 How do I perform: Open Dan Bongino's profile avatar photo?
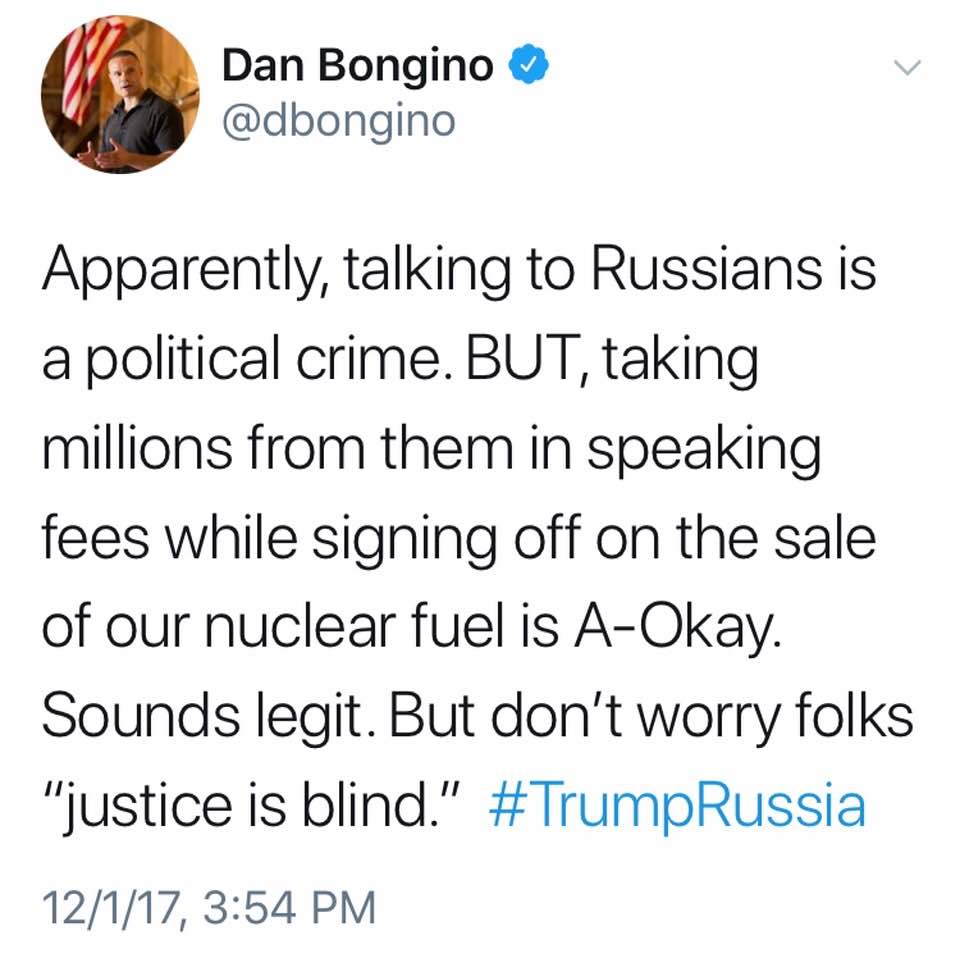pyautogui.click(x=120, y=94)
